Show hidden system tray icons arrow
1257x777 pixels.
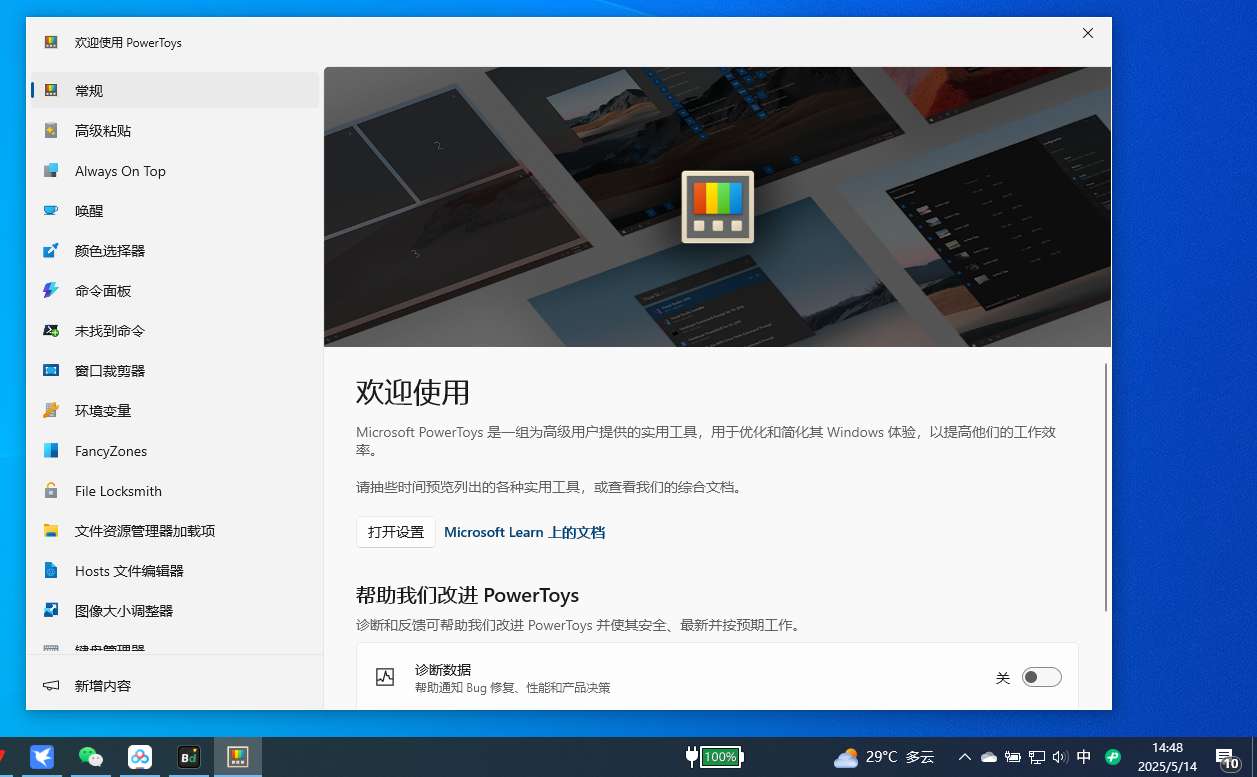pos(964,757)
